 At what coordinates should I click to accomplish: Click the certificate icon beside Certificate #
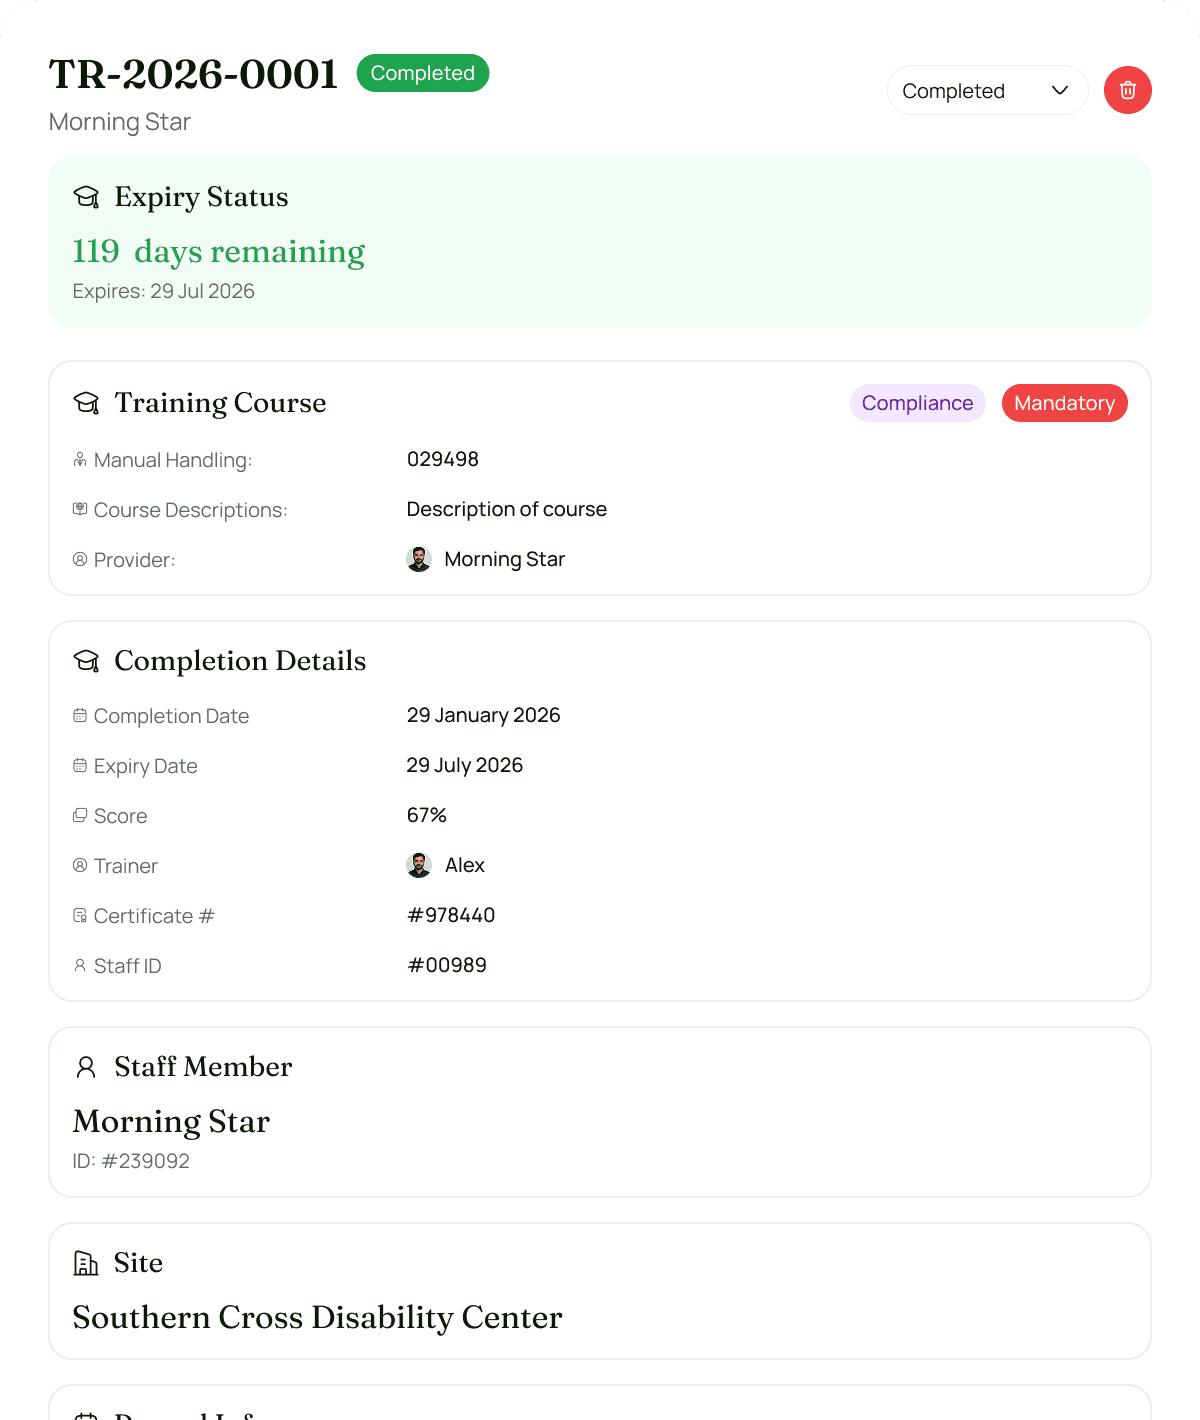(80, 914)
